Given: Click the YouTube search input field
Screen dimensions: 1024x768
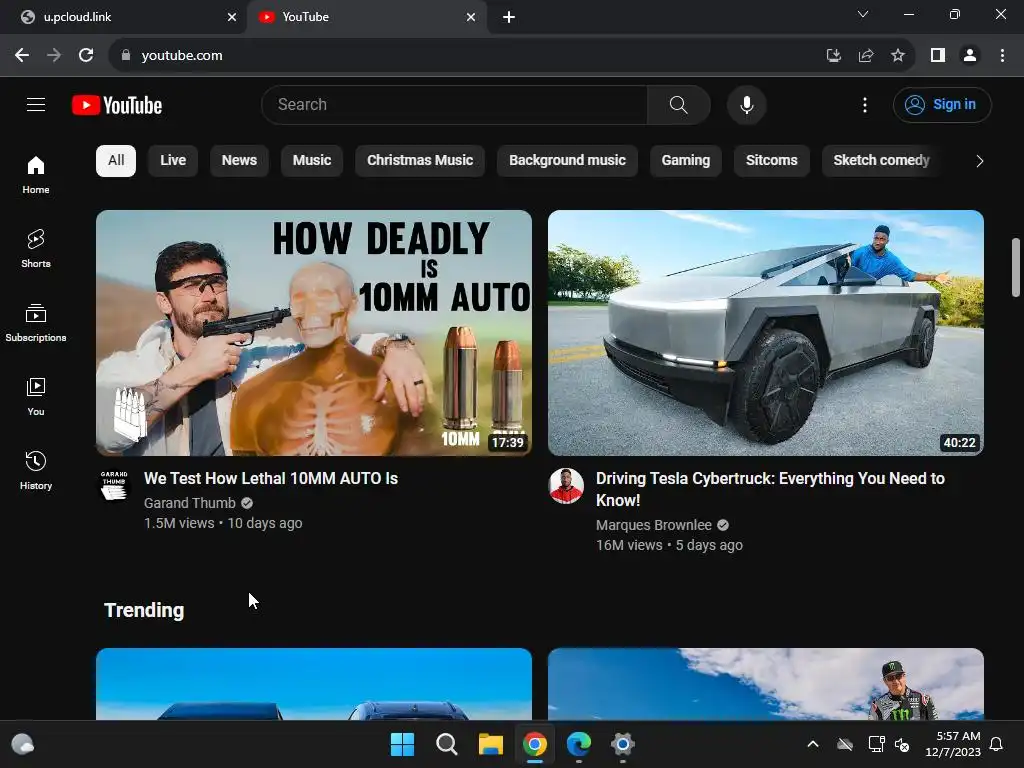Looking at the screenshot, I should click(x=454, y=104).
